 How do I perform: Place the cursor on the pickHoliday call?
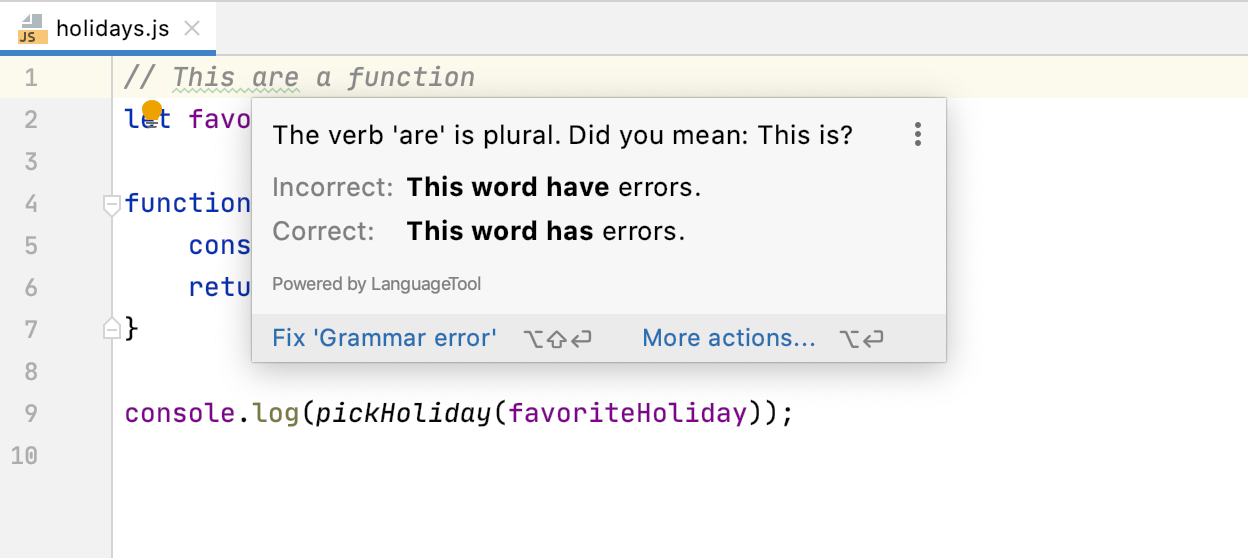coord(402,413)
